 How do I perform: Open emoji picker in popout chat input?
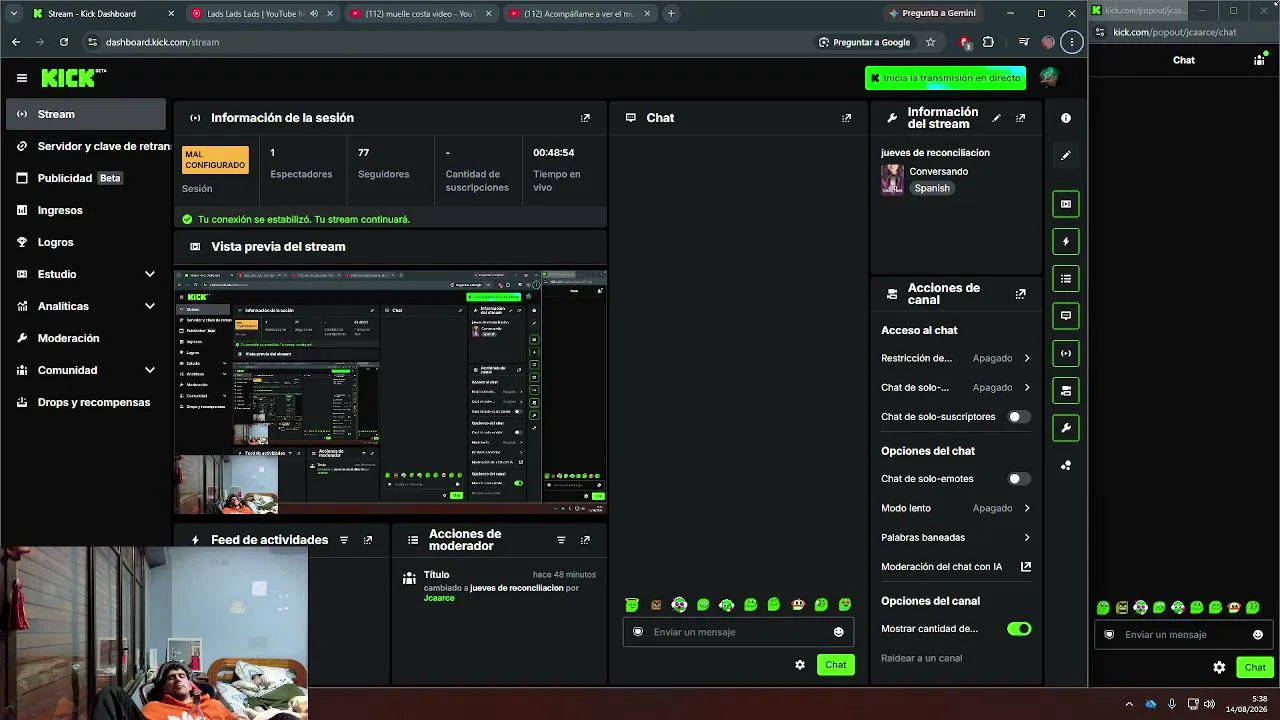point(1258,634)
